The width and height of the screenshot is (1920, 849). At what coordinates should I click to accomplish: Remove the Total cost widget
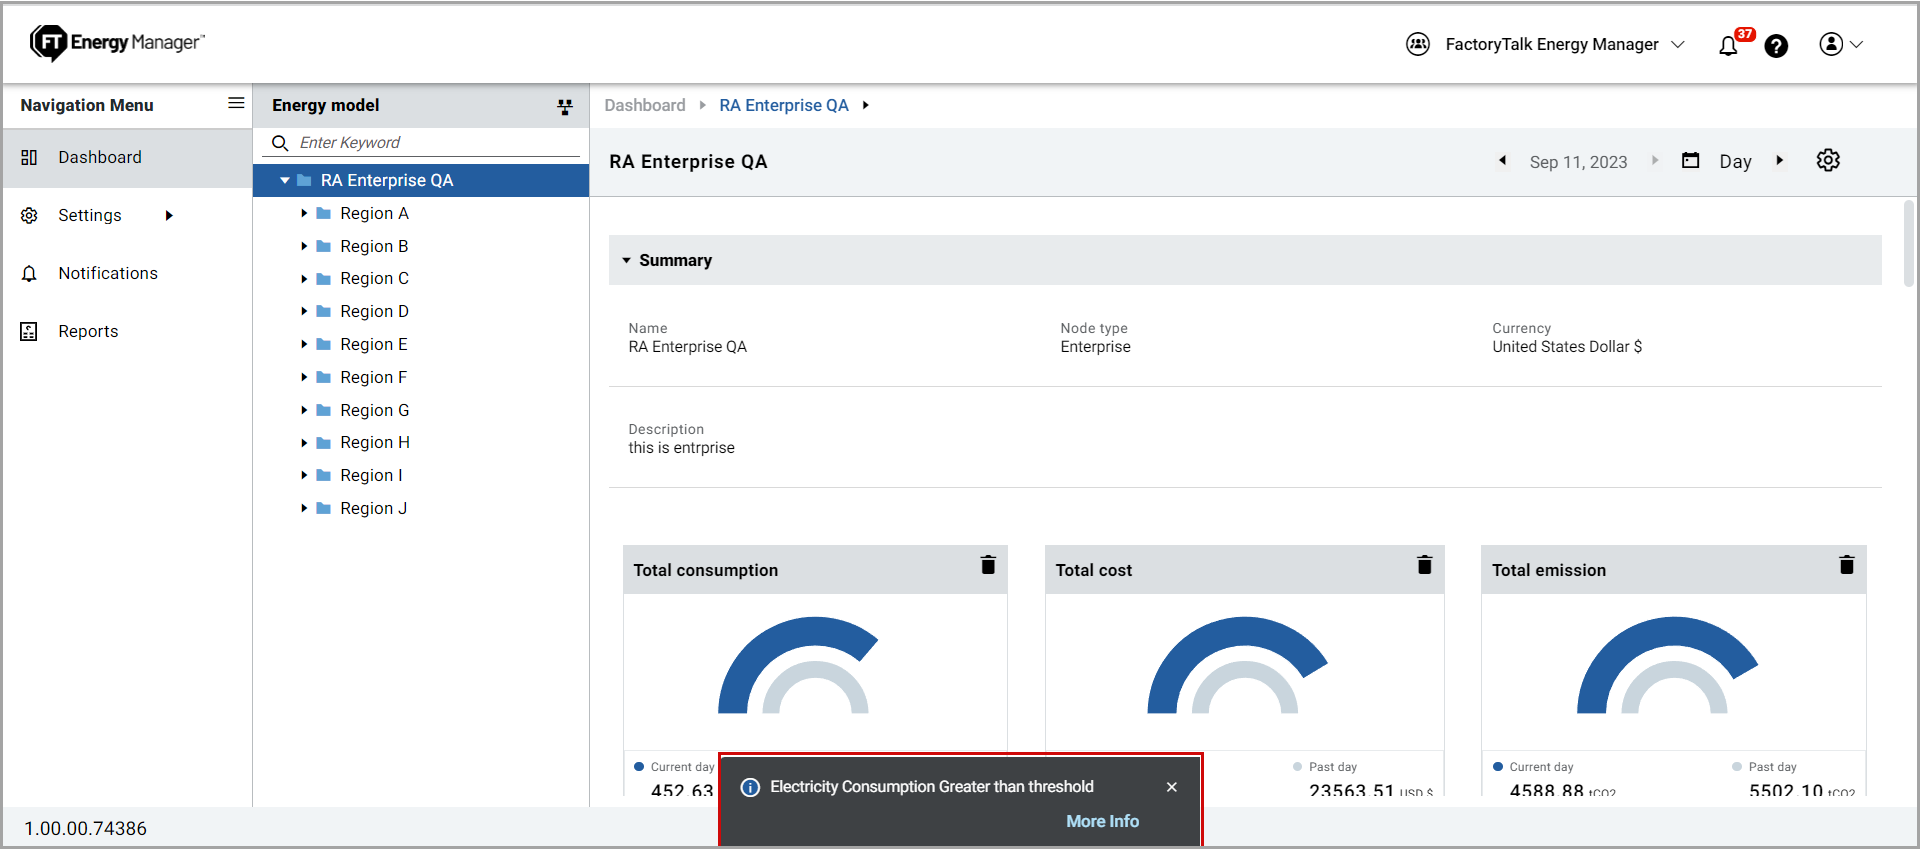pos(1424,565)
